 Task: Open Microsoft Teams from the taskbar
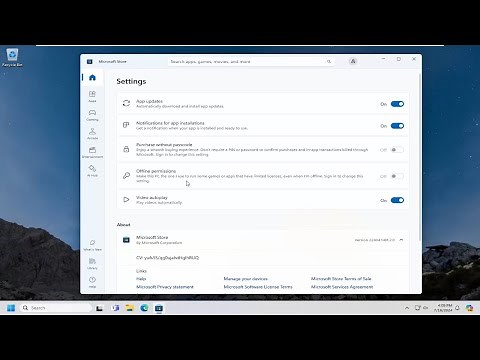(115, 308)
